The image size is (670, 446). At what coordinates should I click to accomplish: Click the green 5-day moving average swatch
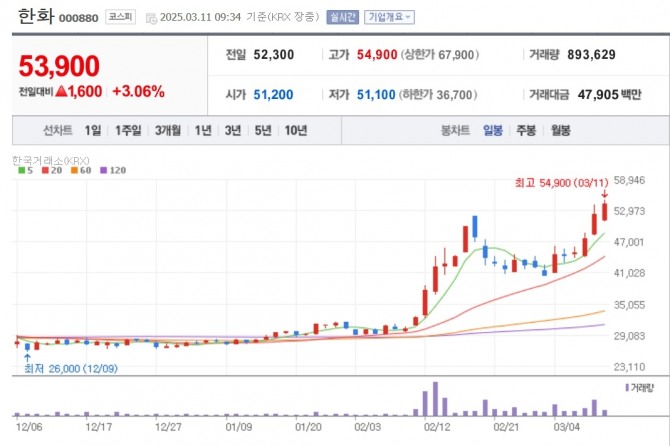coord(22,170)
